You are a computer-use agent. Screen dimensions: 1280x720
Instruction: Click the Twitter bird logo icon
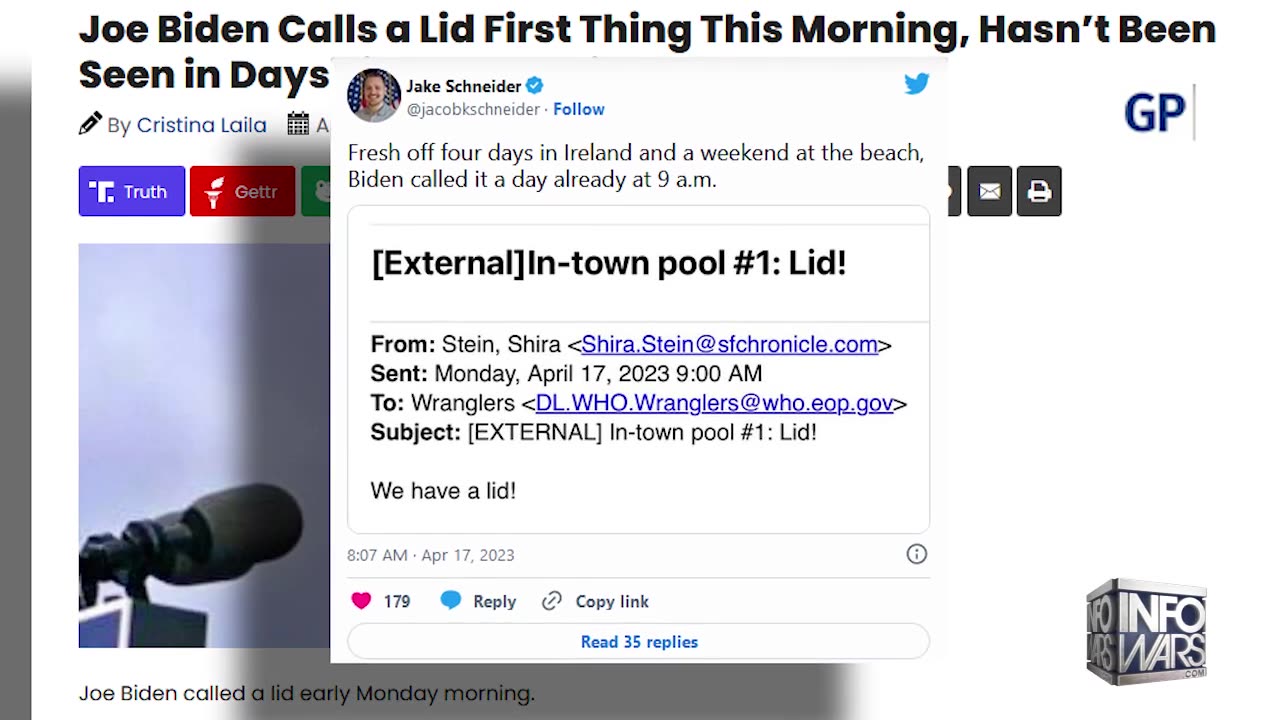(x=916, y=84)
